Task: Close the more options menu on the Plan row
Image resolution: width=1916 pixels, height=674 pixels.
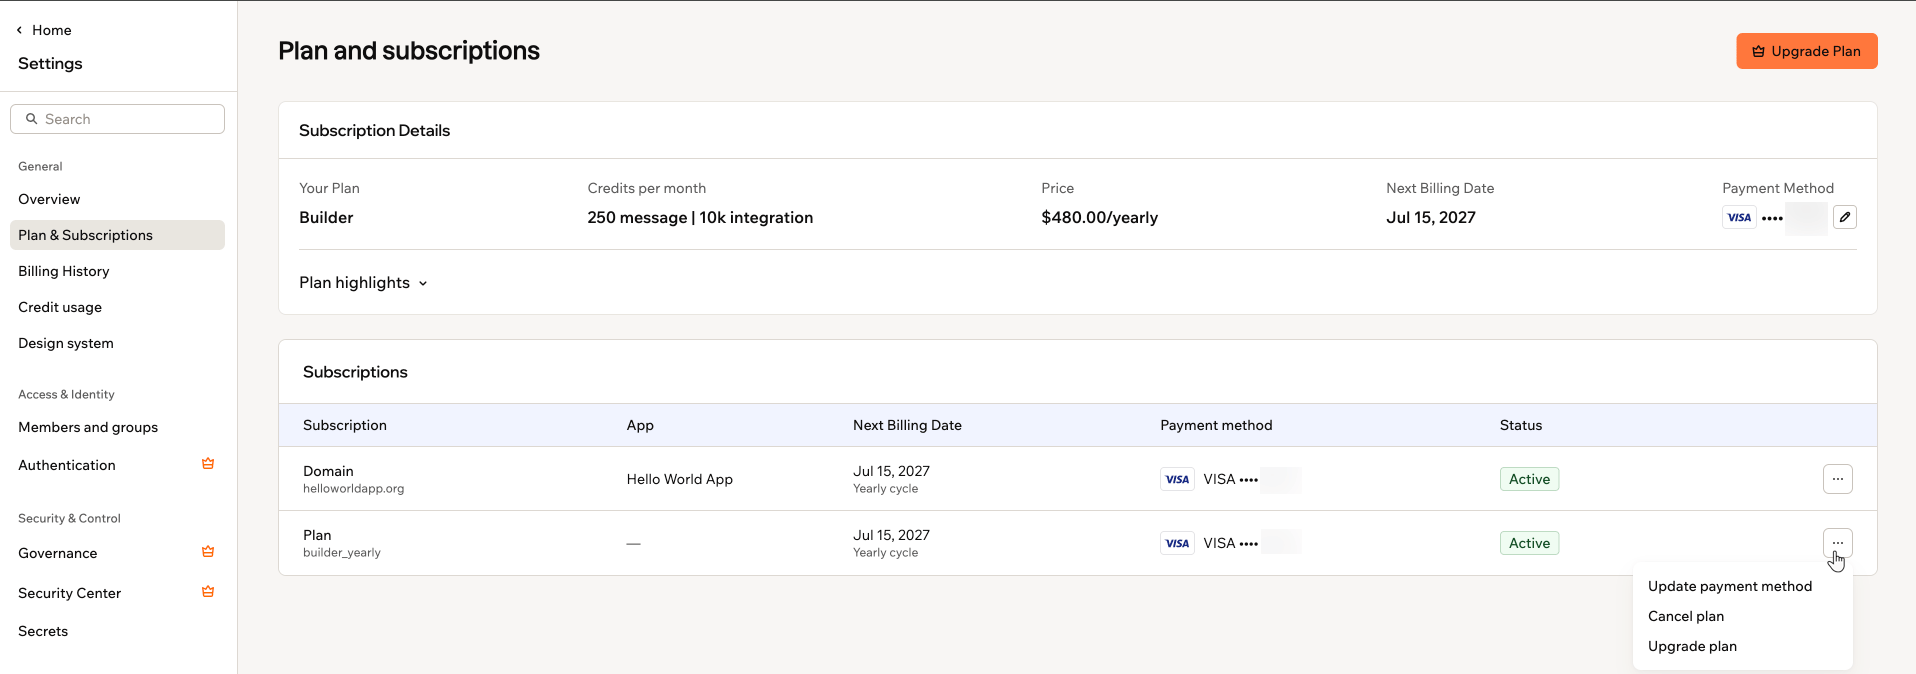Action: pyautogui.click(x=1837, y=543)
